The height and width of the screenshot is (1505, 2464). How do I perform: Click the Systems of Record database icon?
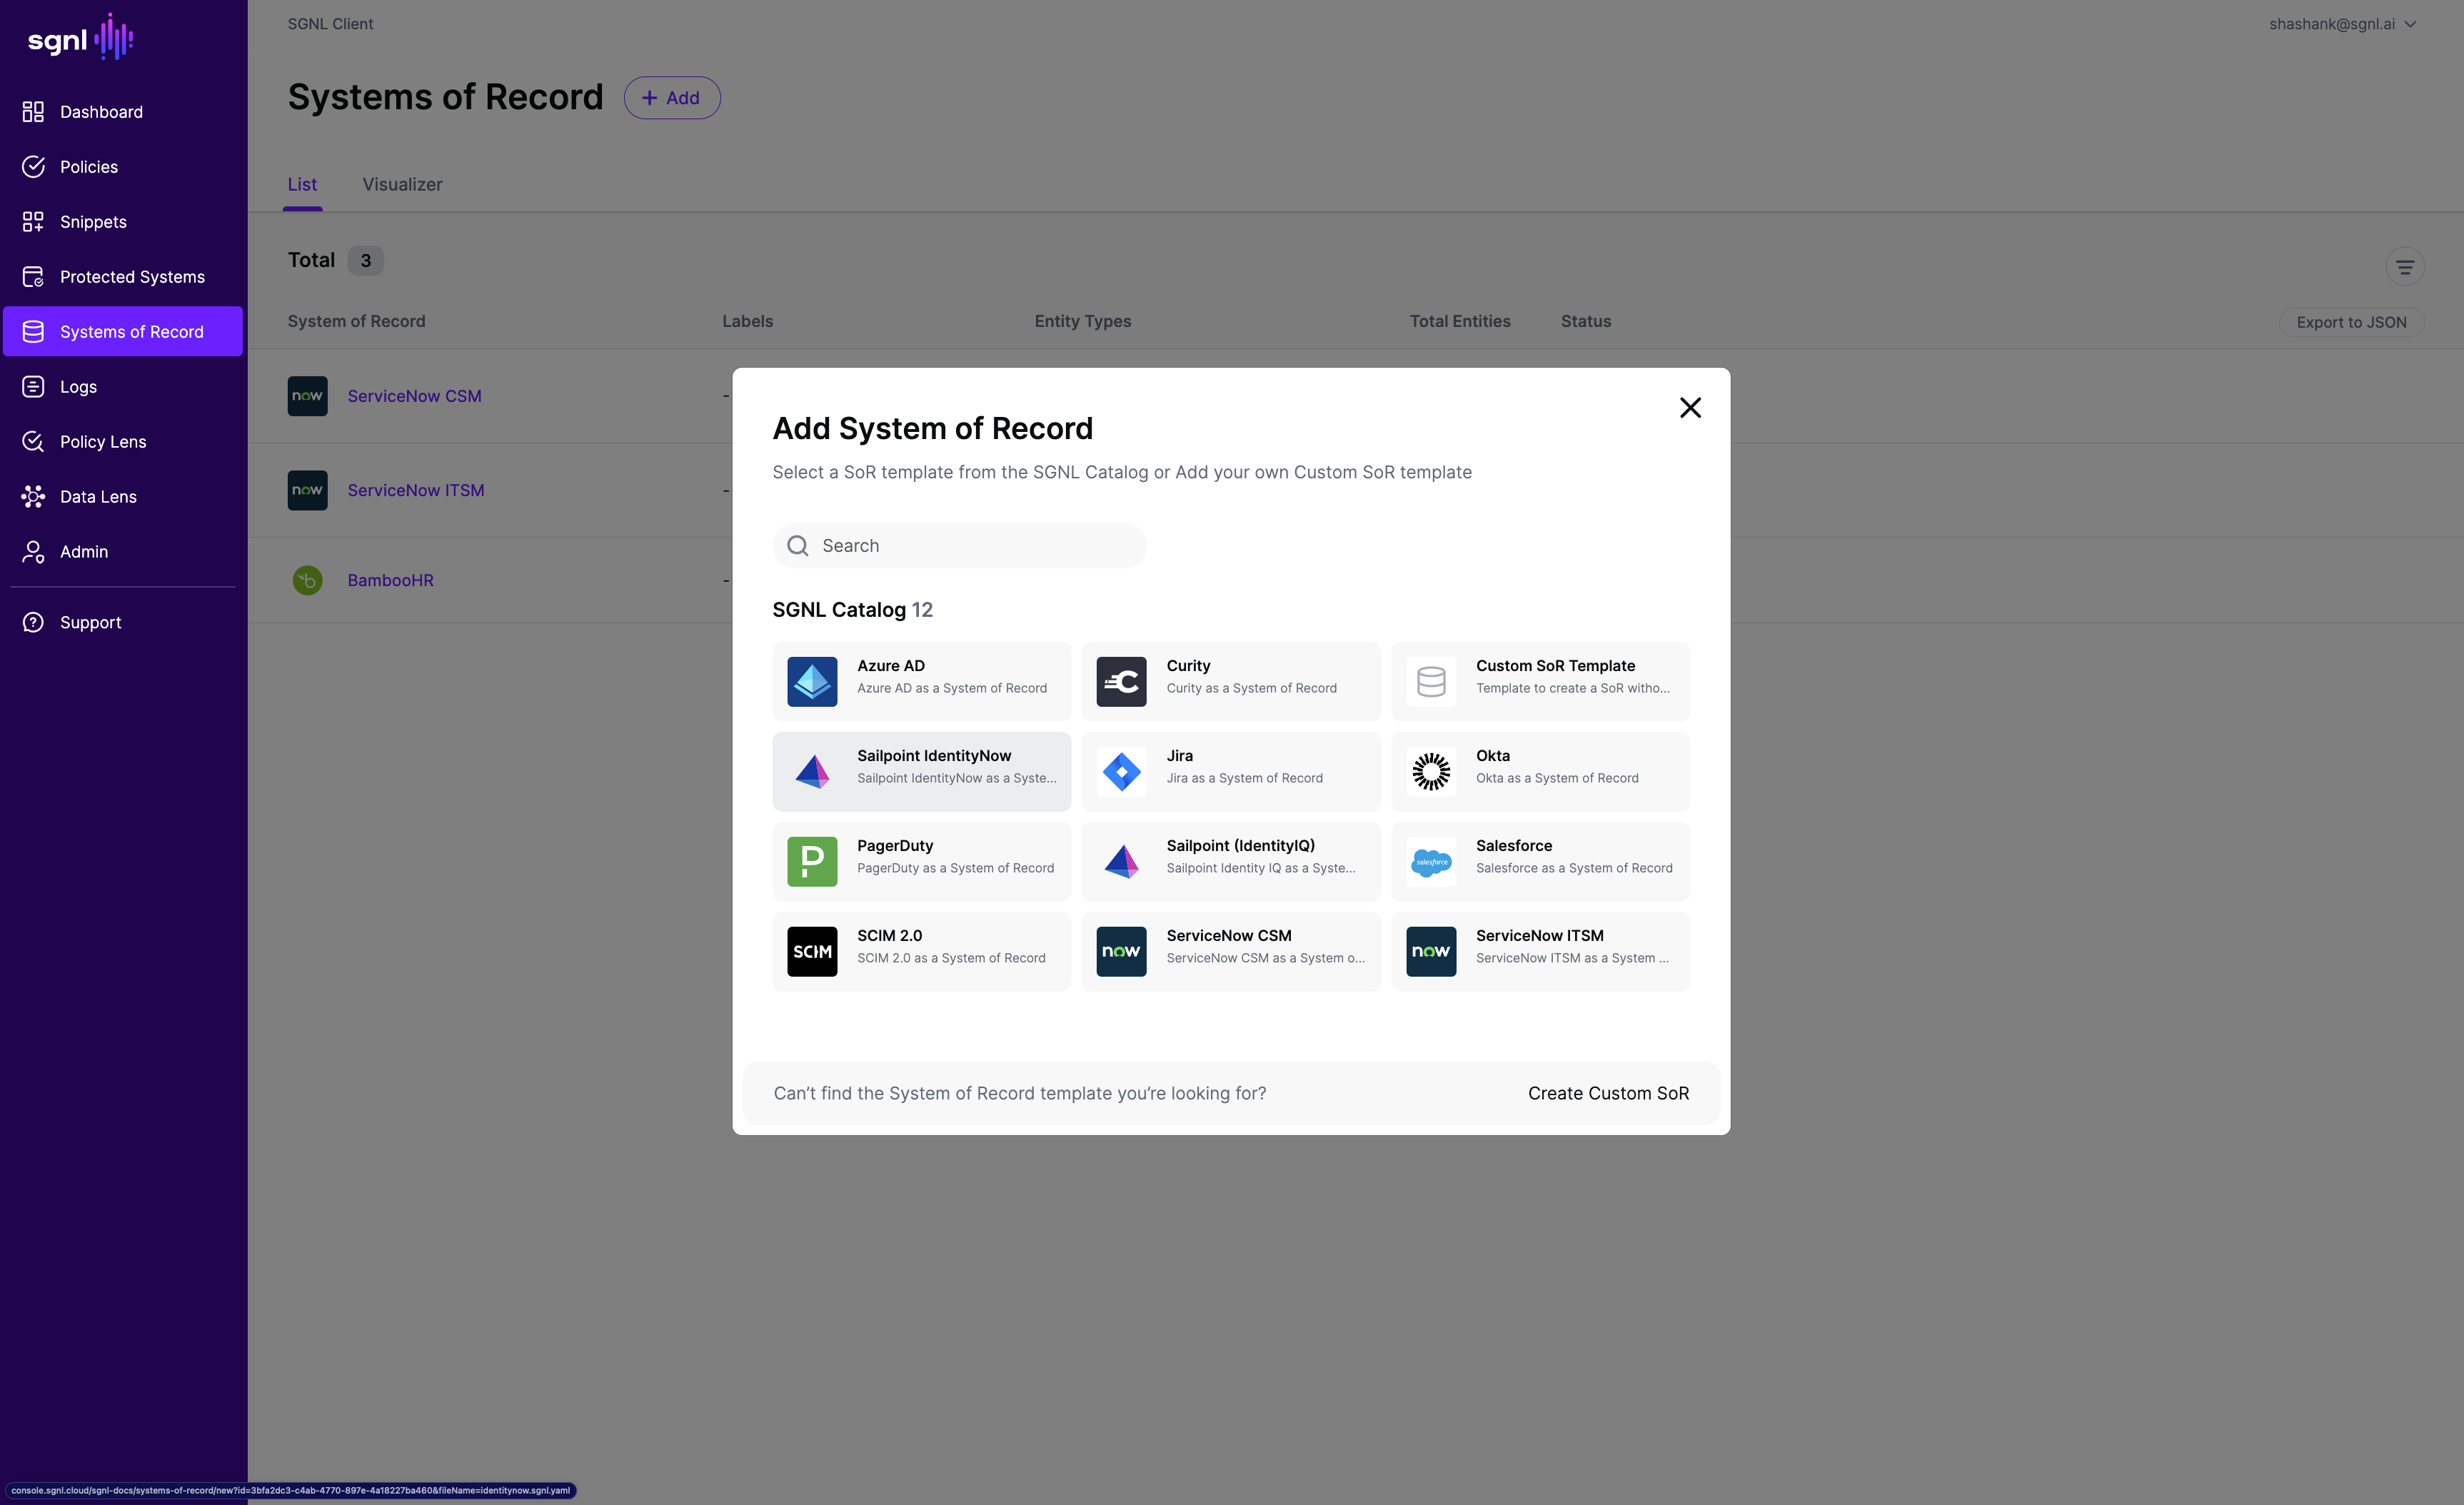[33, 332]
